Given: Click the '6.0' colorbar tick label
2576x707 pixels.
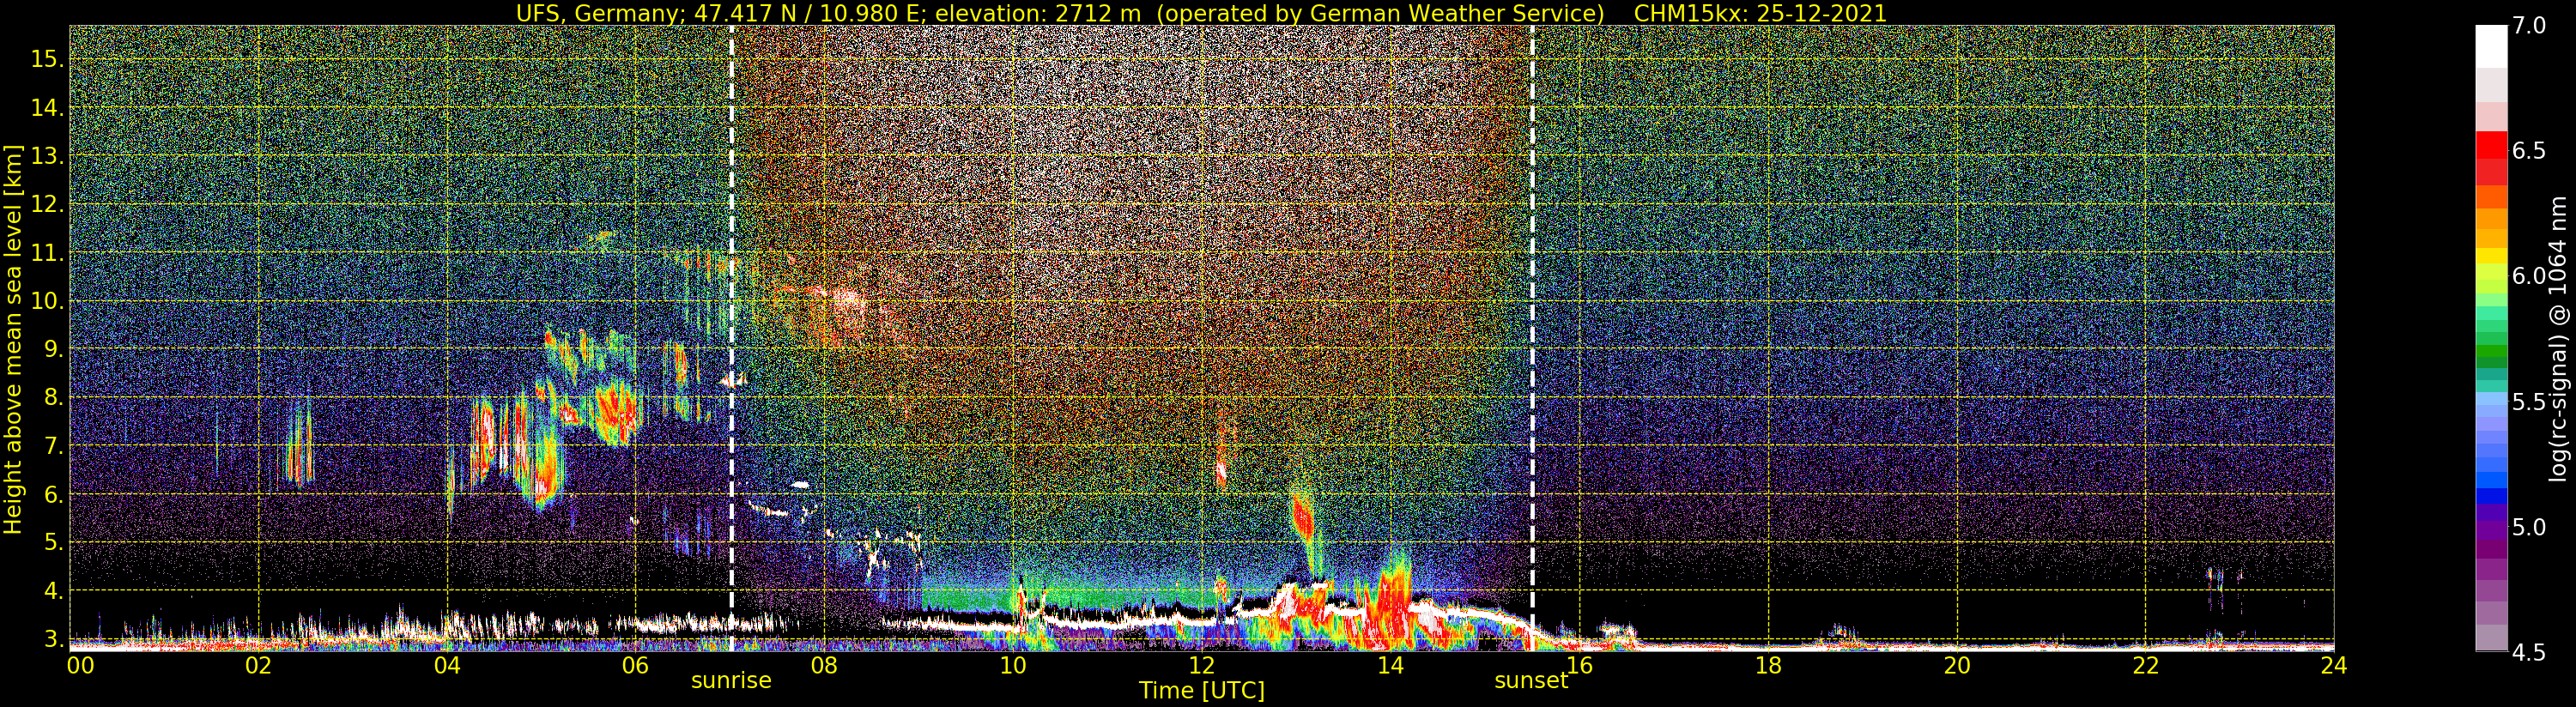Looking at the screenshot, I should [x=2529, y=276].
